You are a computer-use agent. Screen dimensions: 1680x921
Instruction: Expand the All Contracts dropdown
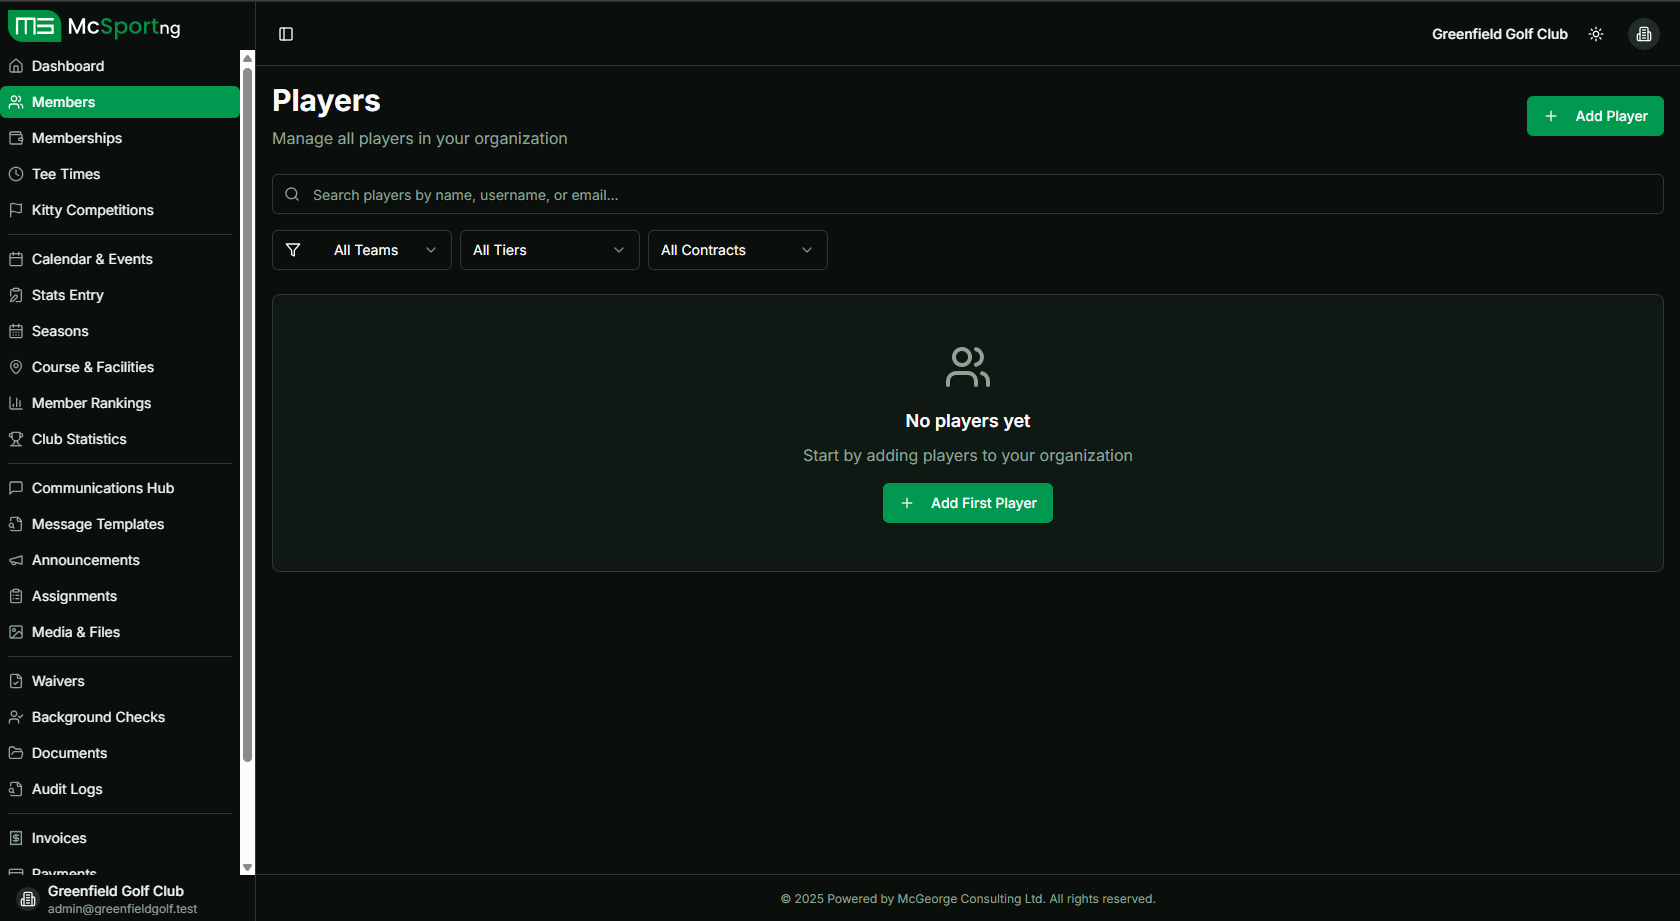coord(737,250)
